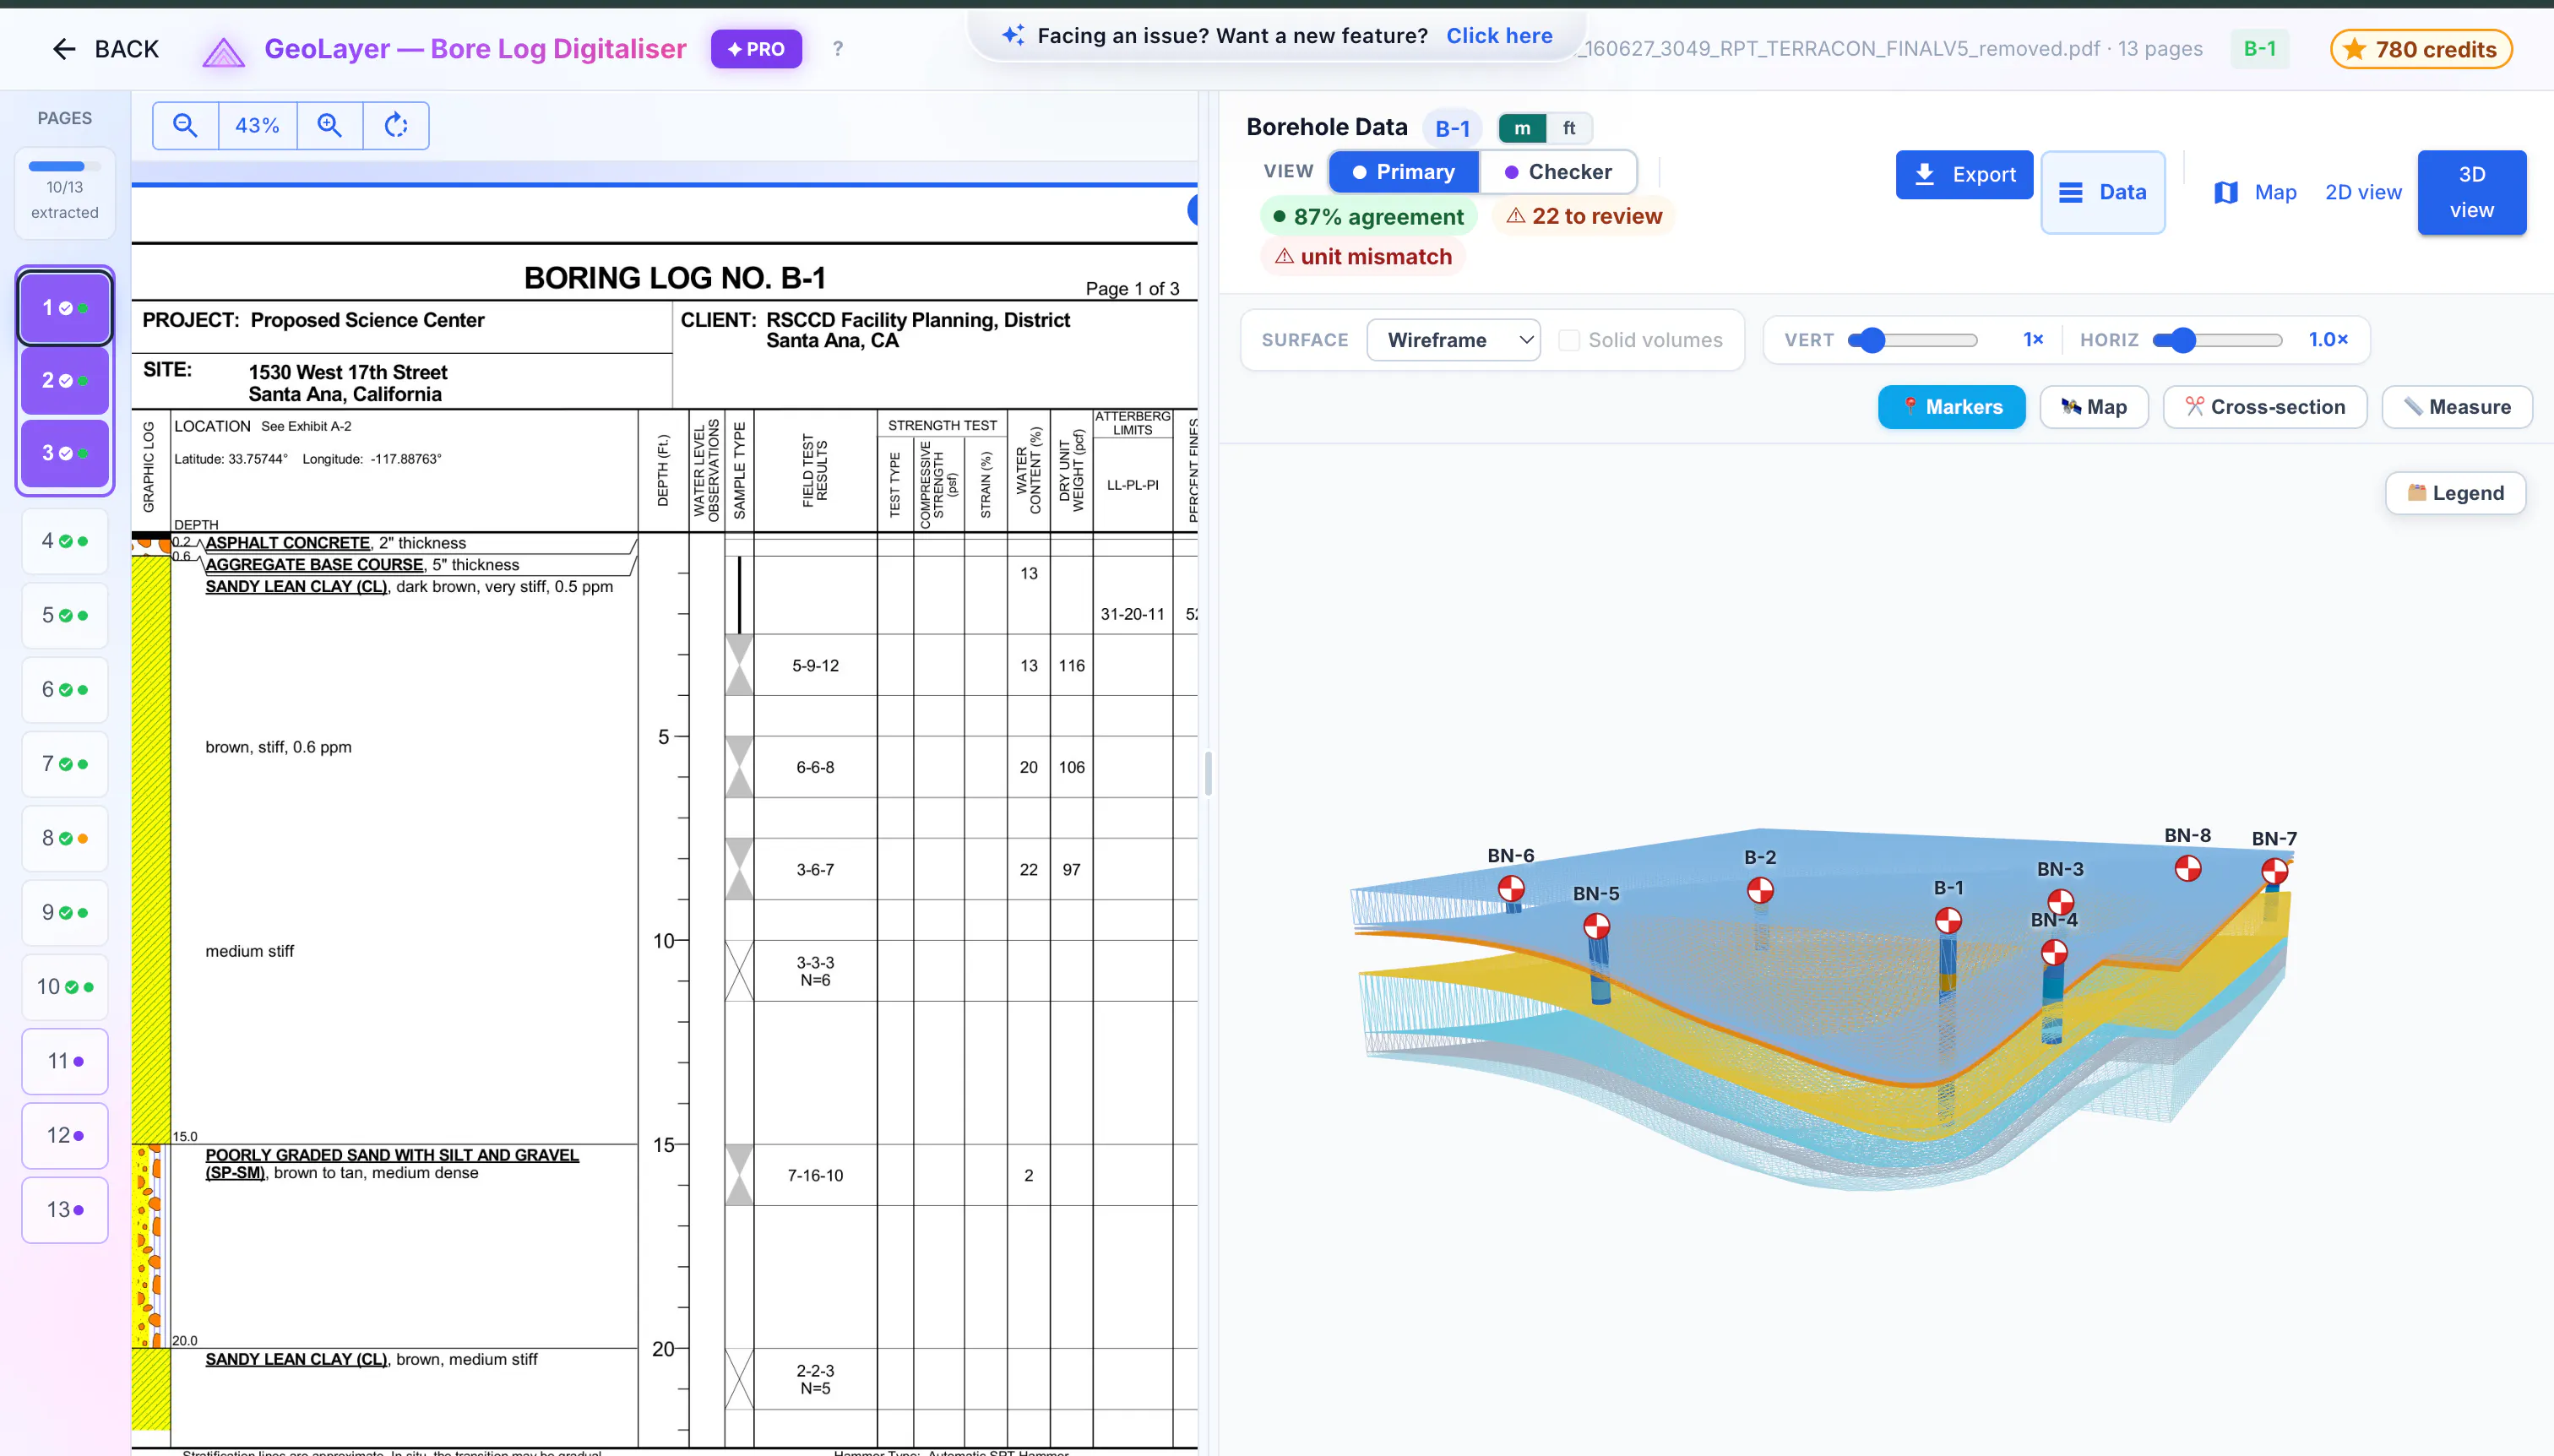
Task: Click 'BORING LOG NO. B-1' title text
Action: pyautogui.click(x=675, y=278)
